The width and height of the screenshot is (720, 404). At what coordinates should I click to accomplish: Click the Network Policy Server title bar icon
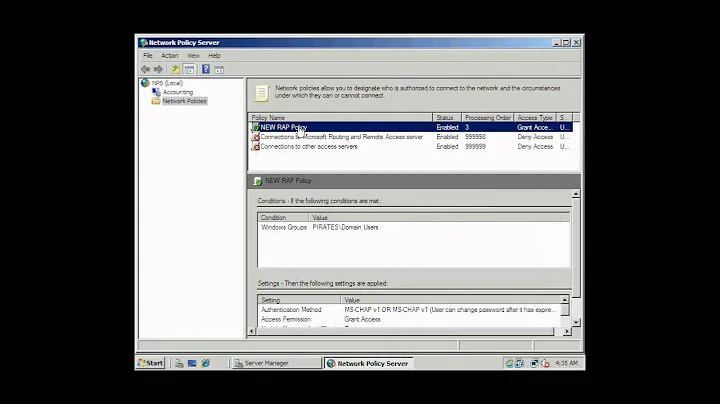tap(144, 43)
